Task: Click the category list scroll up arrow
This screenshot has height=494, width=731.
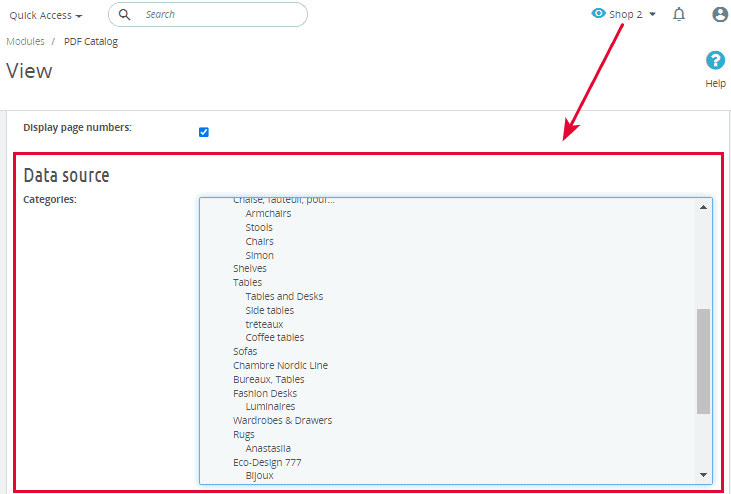Action: coord(703,207)
